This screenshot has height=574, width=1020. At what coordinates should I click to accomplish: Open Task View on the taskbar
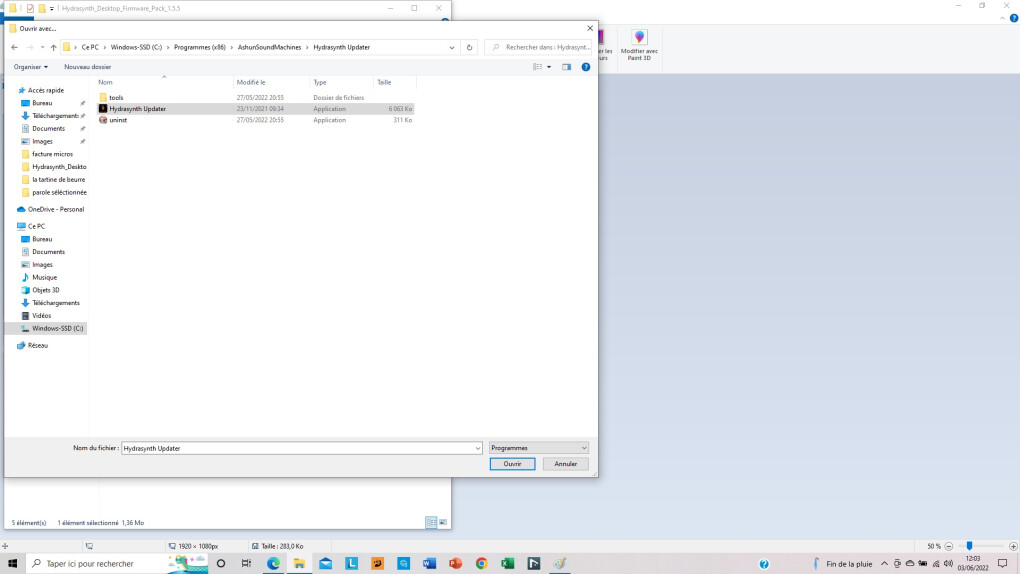(246, 564)
